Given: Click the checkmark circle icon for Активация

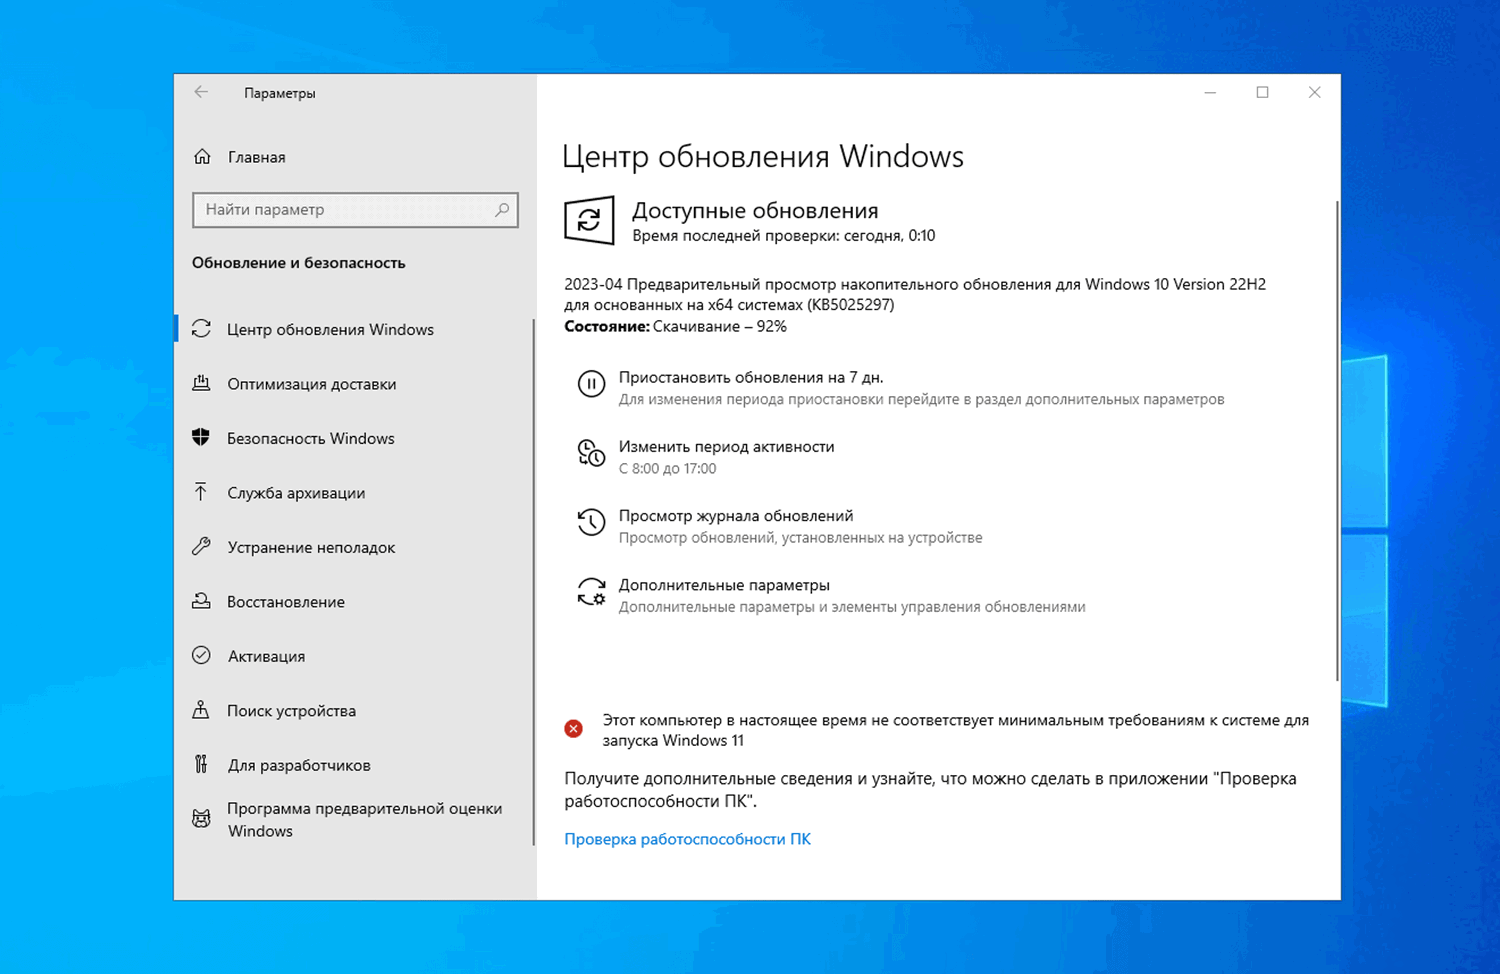Looking at the screenshot, I should [201, 655].
